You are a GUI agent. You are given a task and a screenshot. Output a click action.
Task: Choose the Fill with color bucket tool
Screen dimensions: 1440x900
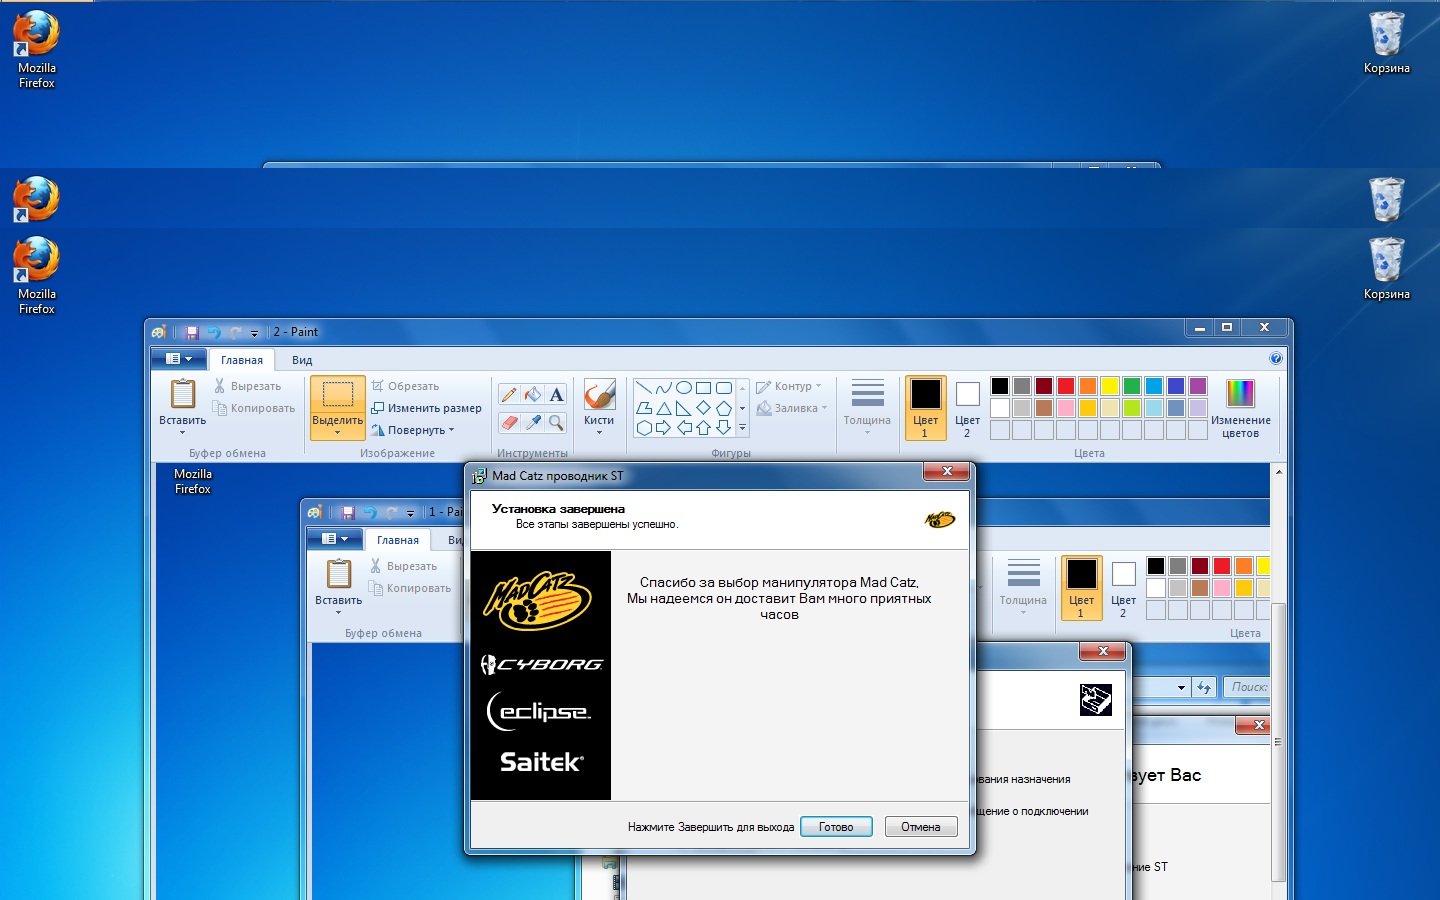pos(533,395)
